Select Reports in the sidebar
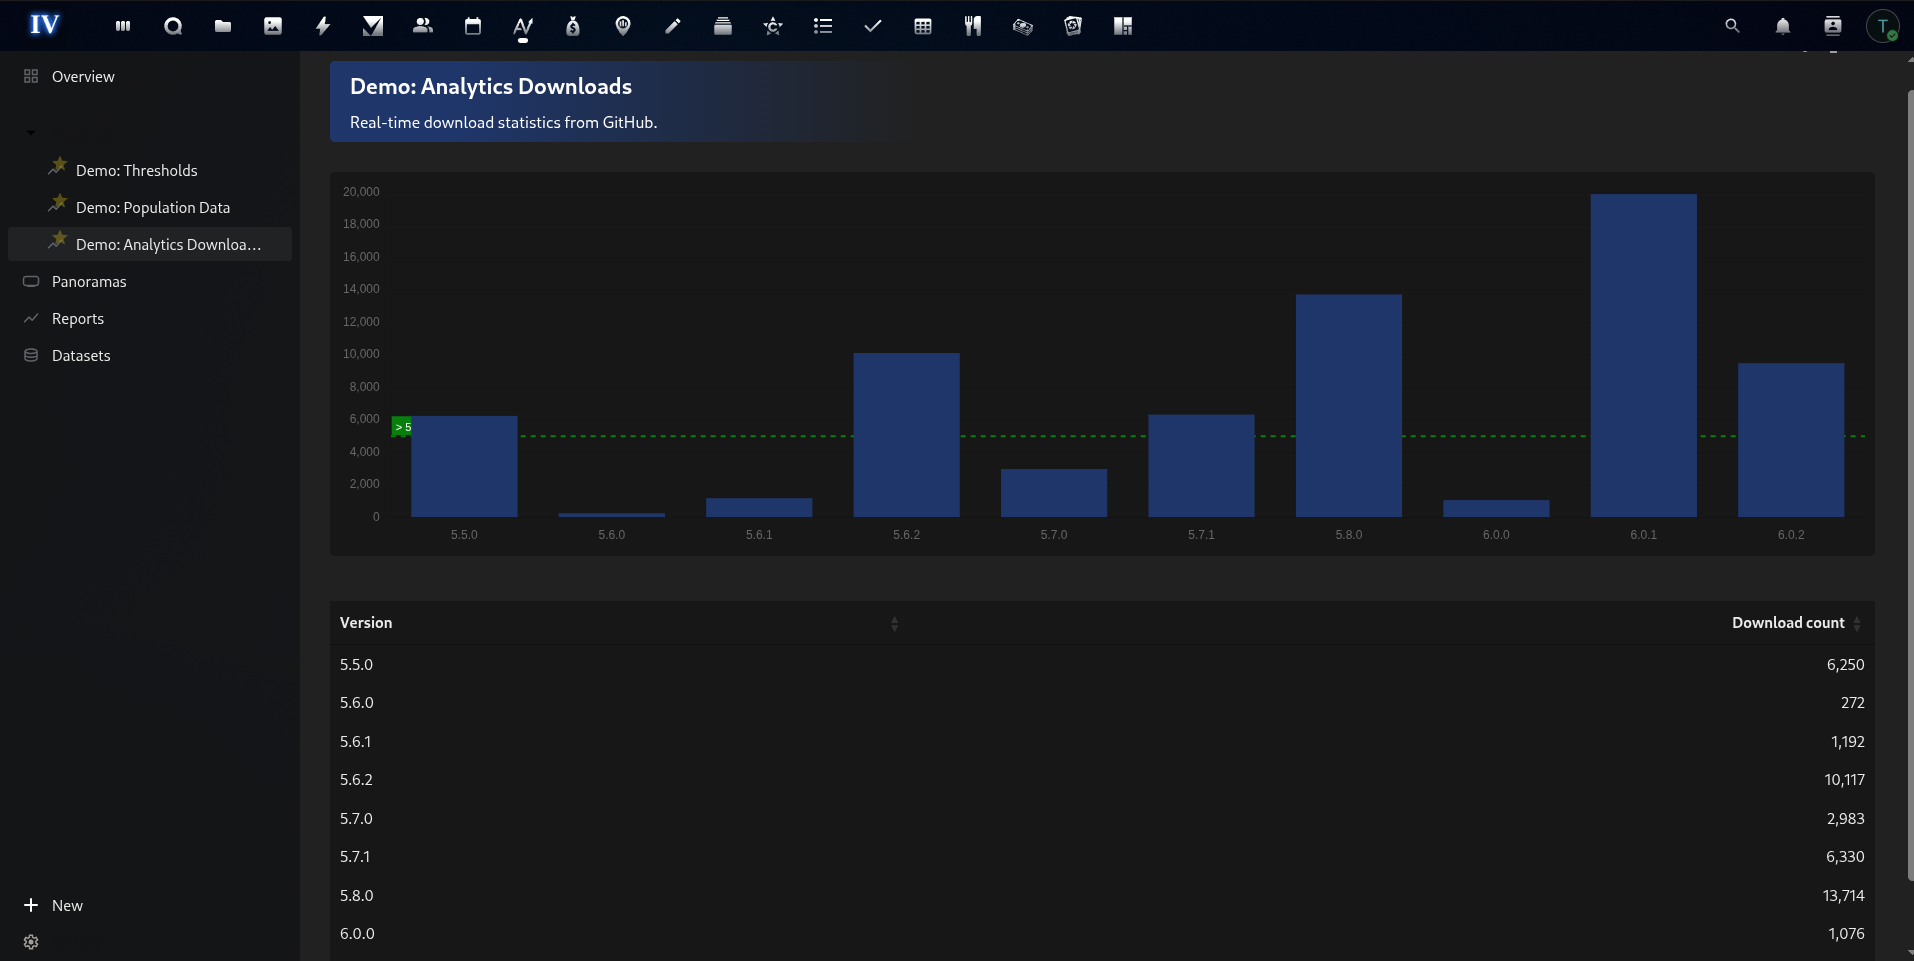 [x=77, y=318]
